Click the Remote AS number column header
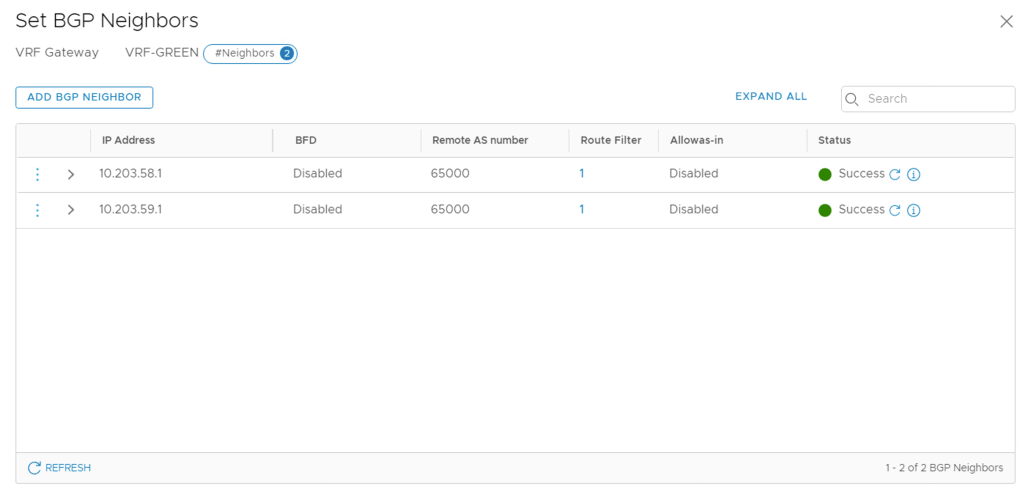Screen dimensions: 1023x489 click(479, 140)
